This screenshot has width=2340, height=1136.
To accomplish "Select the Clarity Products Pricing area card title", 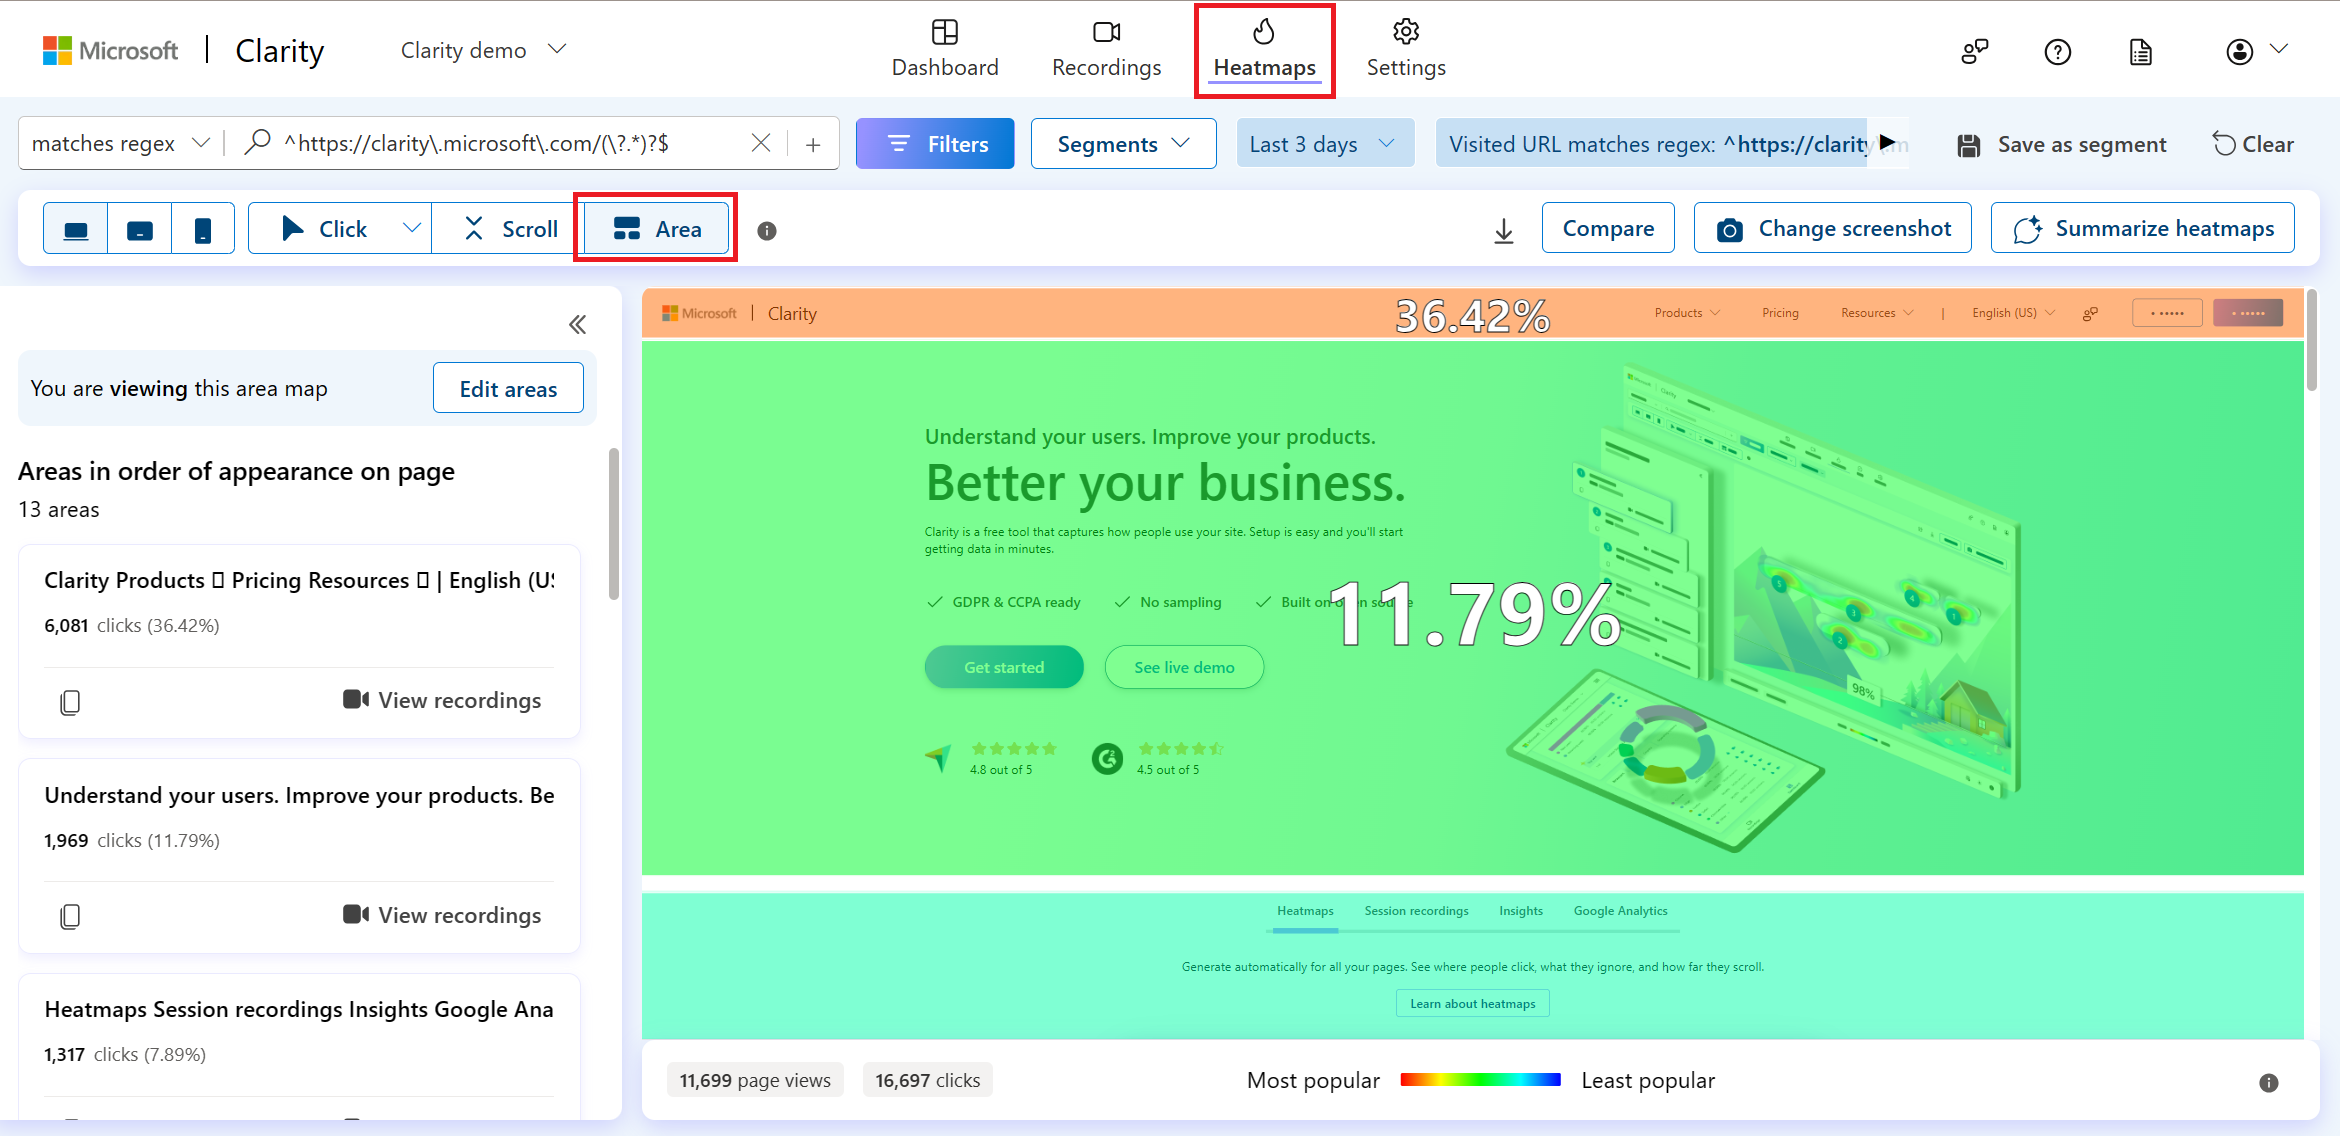I will (x=299, y=581).
